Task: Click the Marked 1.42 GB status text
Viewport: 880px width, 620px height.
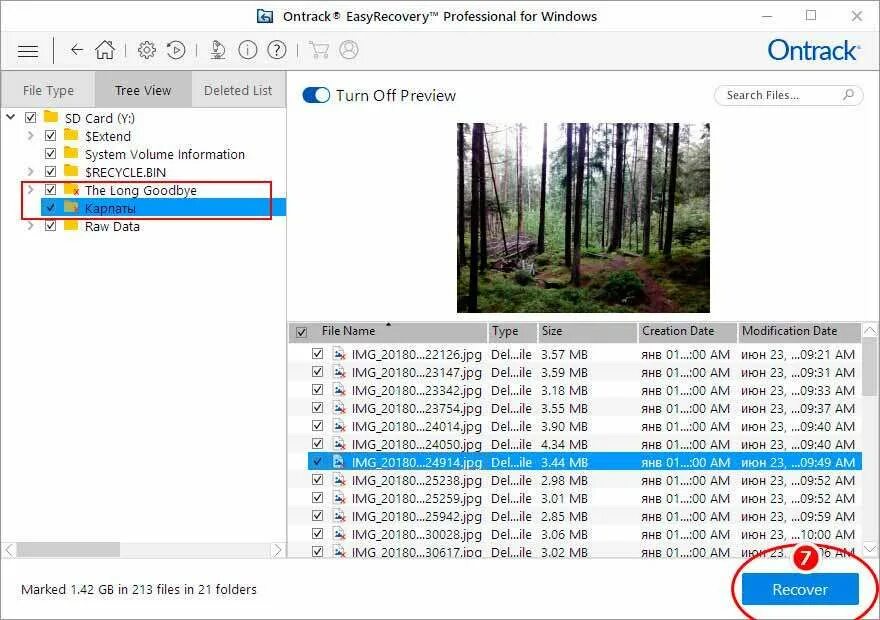Action: pos(139,589)
